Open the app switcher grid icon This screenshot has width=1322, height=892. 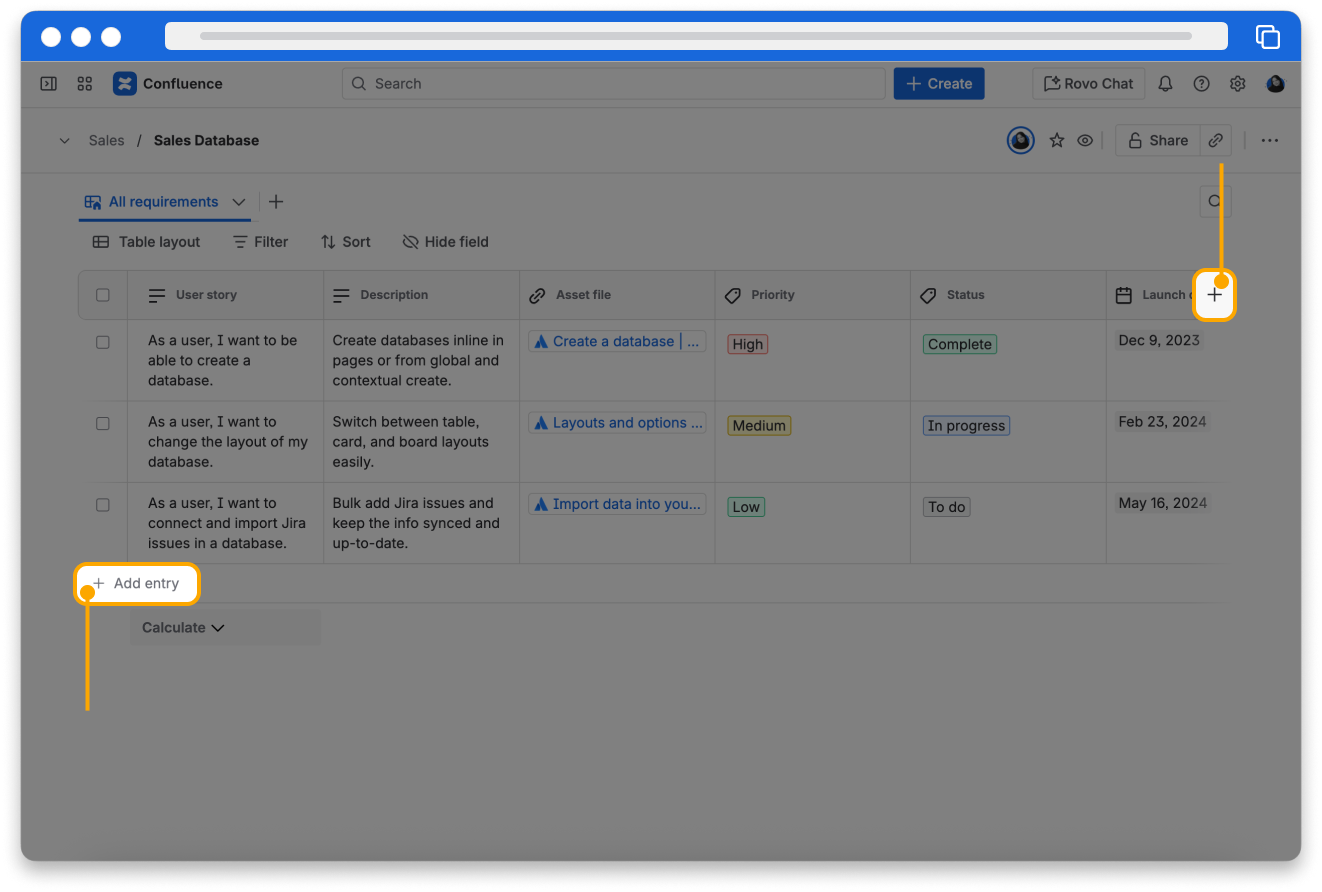point(85,84)
